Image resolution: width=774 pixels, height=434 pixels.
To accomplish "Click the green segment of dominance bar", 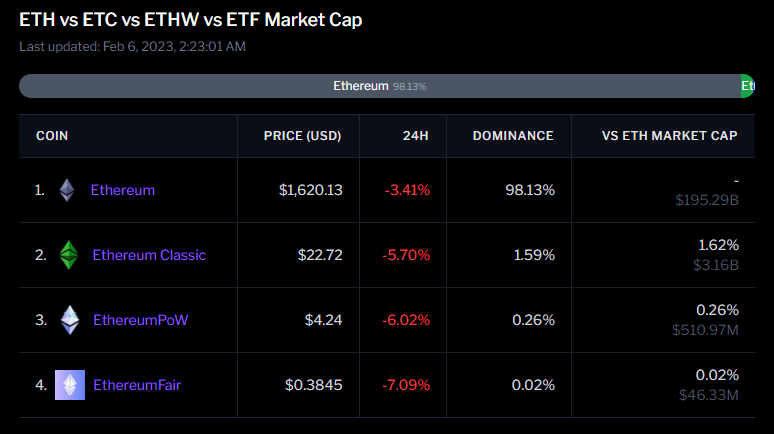I will pos(748,86).
